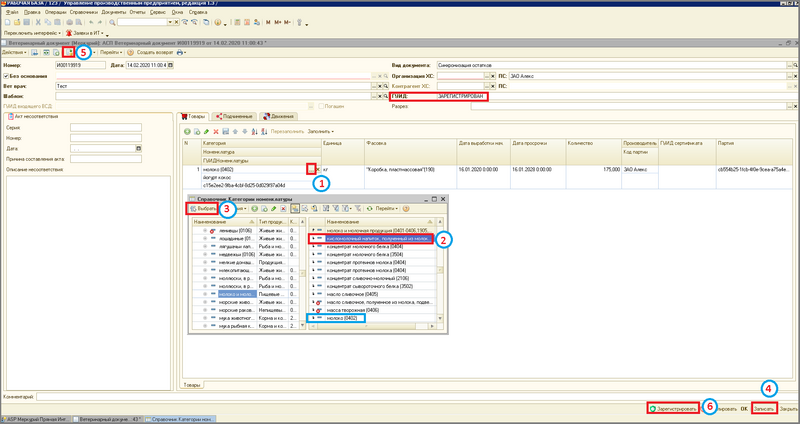Image resolution: width=800 pixels, height=424 pixels.
Task: Select the Товары tab
Action: [x=193, y=116]
